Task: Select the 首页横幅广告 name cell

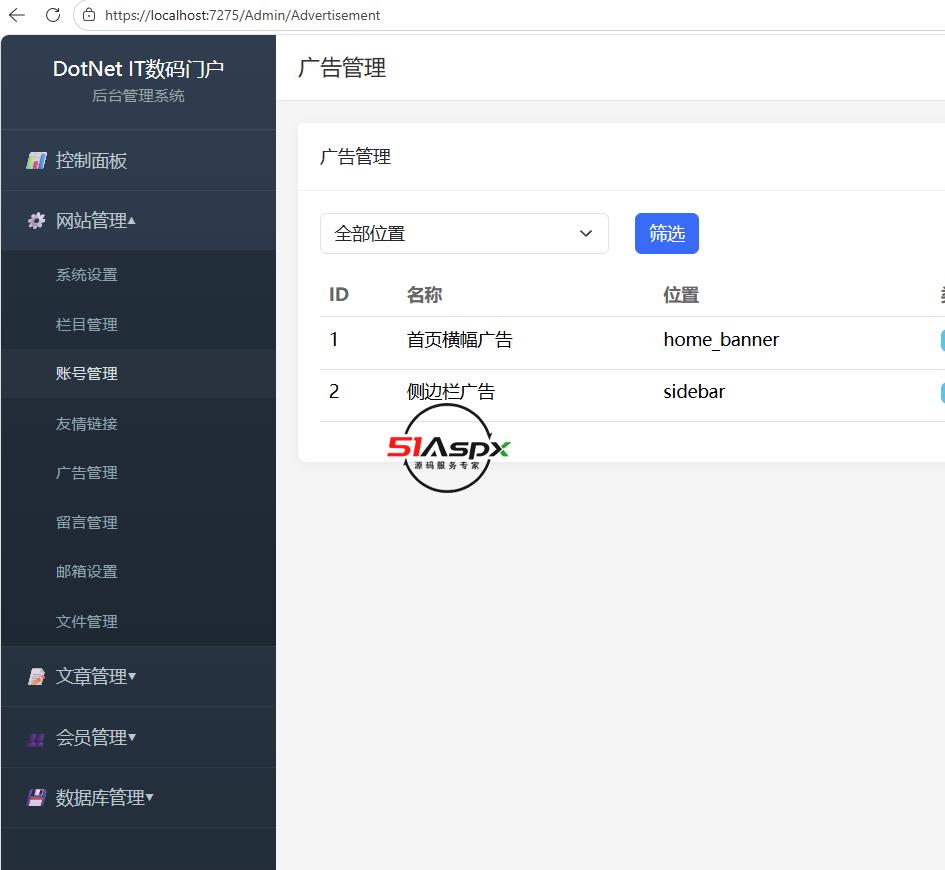Action: [x=459, y=340]
